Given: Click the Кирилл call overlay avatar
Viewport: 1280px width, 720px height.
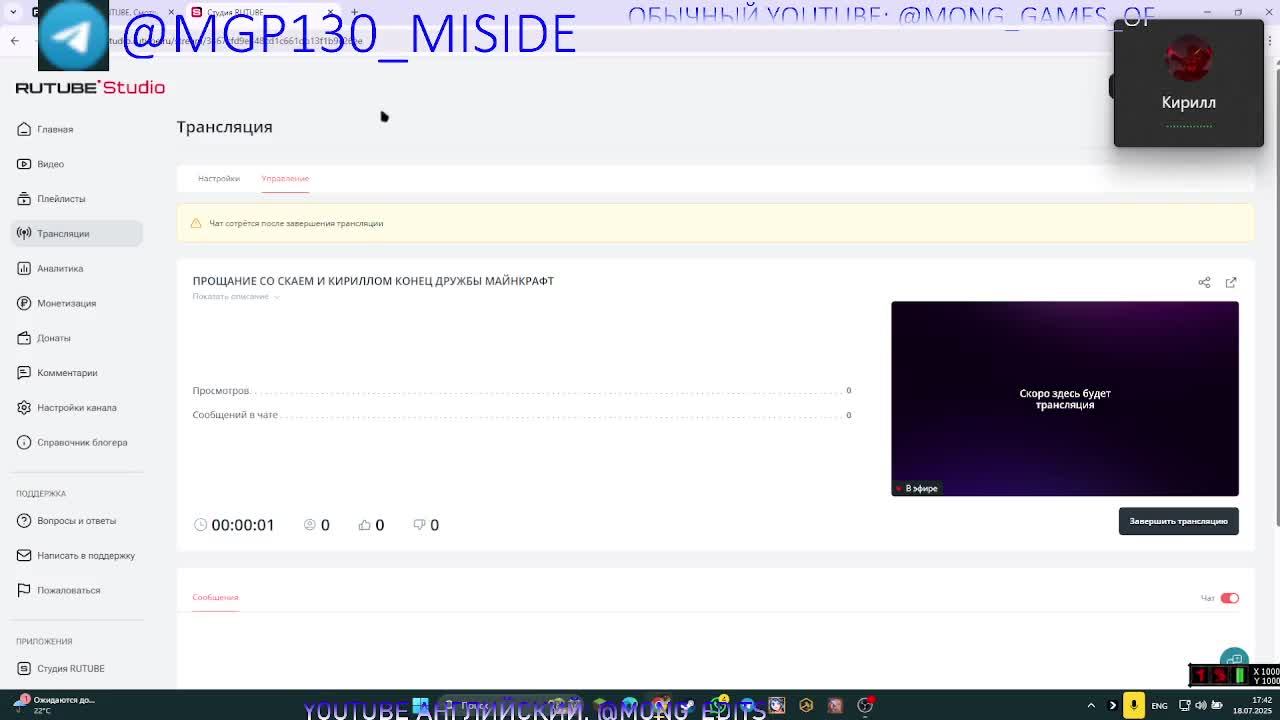Looking at the screenshot, I should (1188, 60).
